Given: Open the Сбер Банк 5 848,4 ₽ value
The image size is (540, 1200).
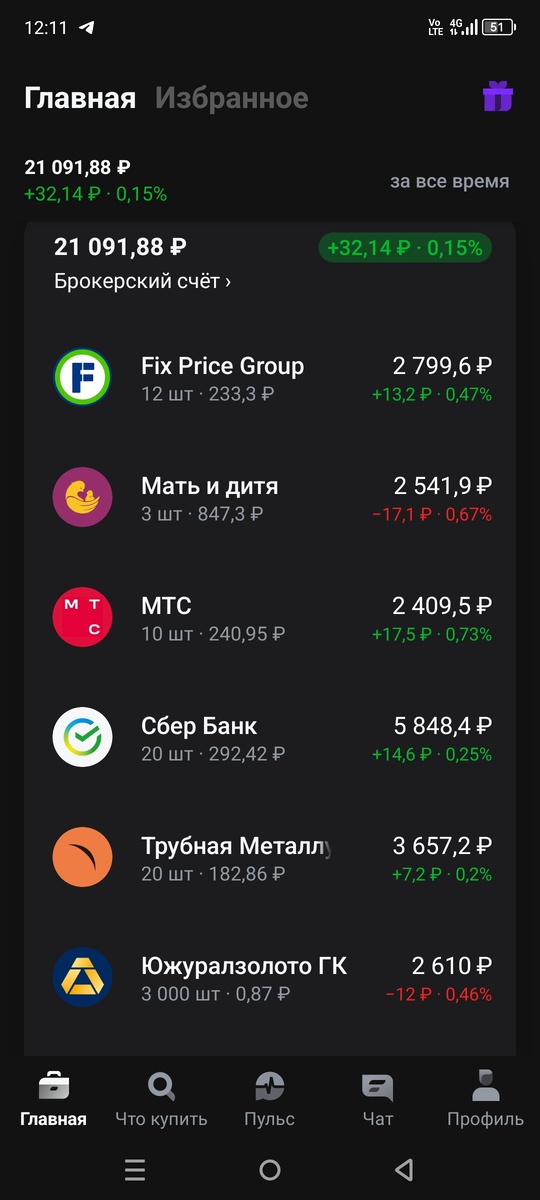Looking at the screenshot, I should tap(441, 726).
